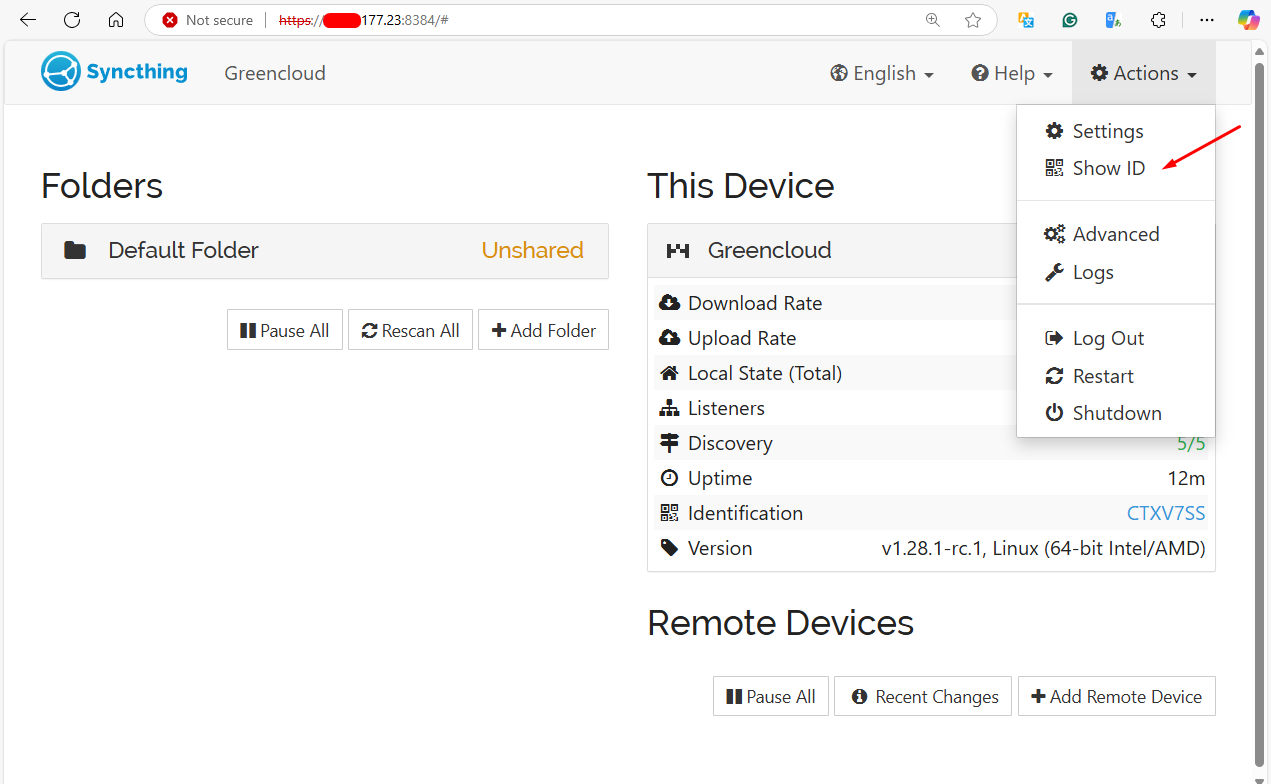Click the Upload Rate cloud icon

click(670, 338)
